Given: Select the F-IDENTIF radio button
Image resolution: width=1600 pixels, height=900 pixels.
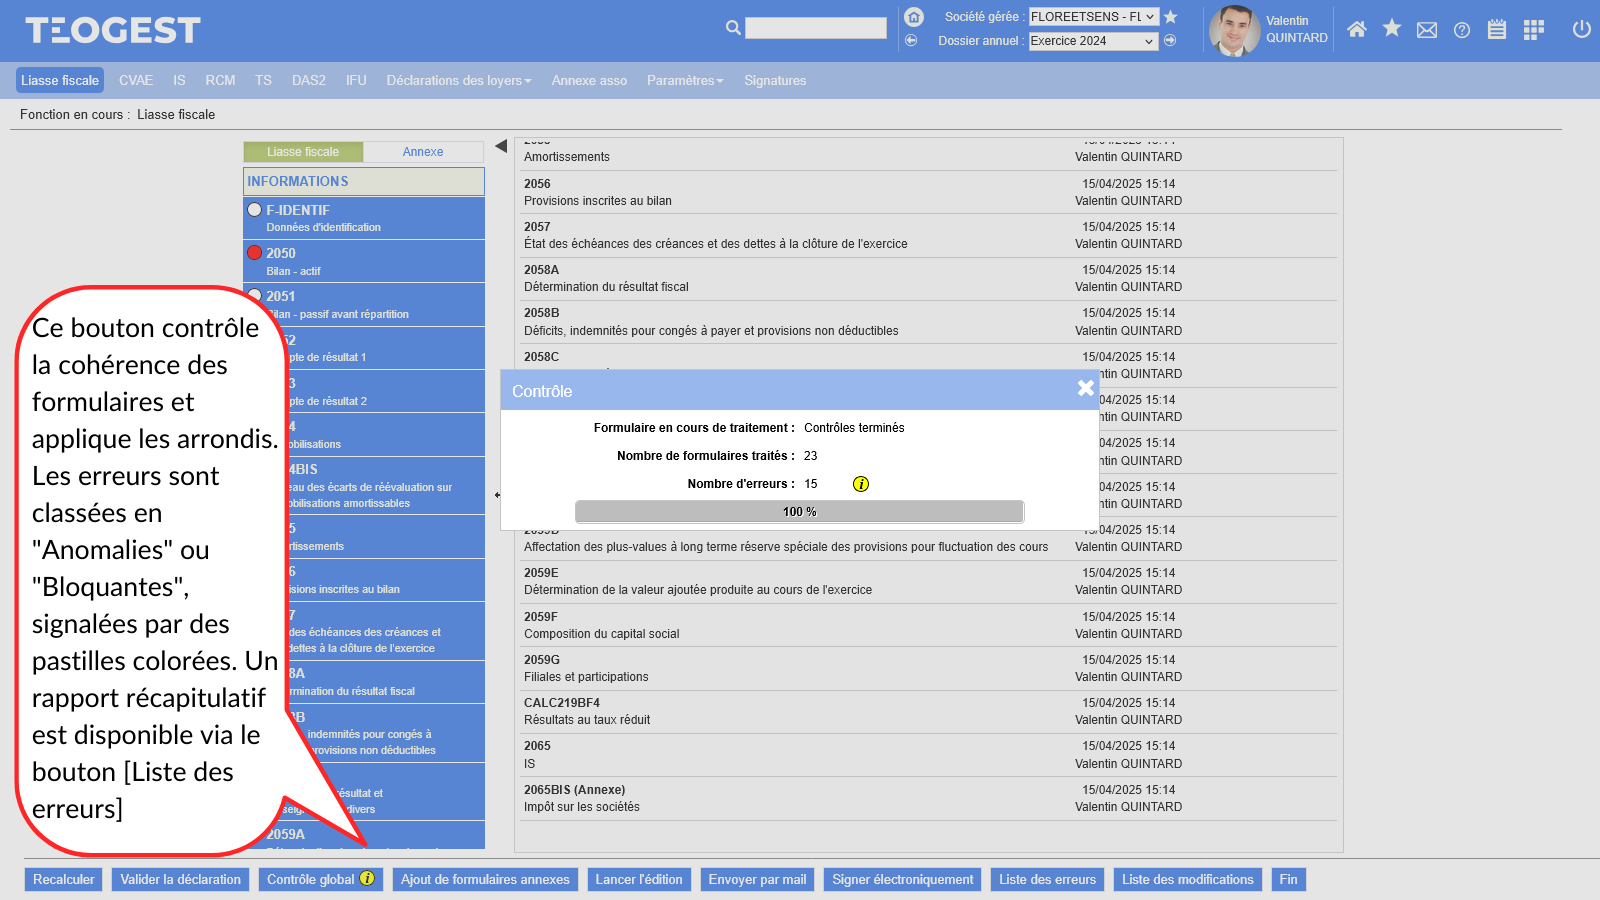Looking at the screenshot, I should (255, 210).
